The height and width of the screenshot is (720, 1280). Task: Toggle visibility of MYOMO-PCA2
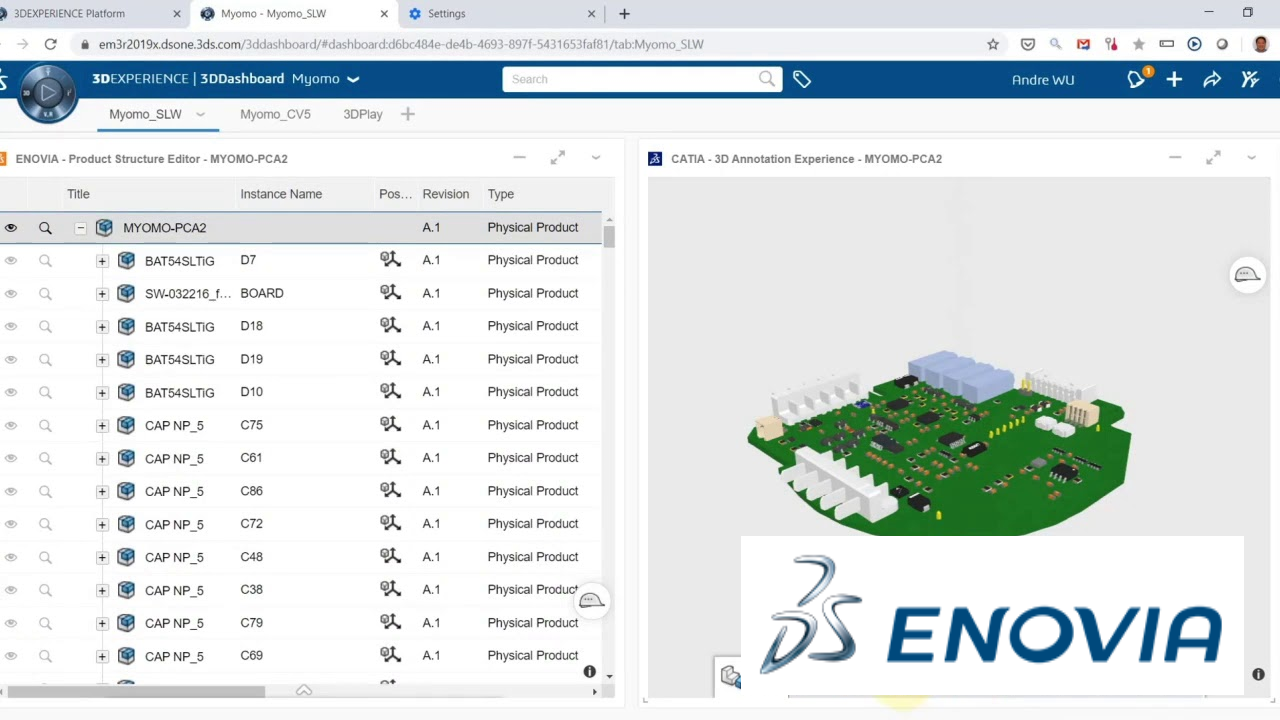click(11, 228)
